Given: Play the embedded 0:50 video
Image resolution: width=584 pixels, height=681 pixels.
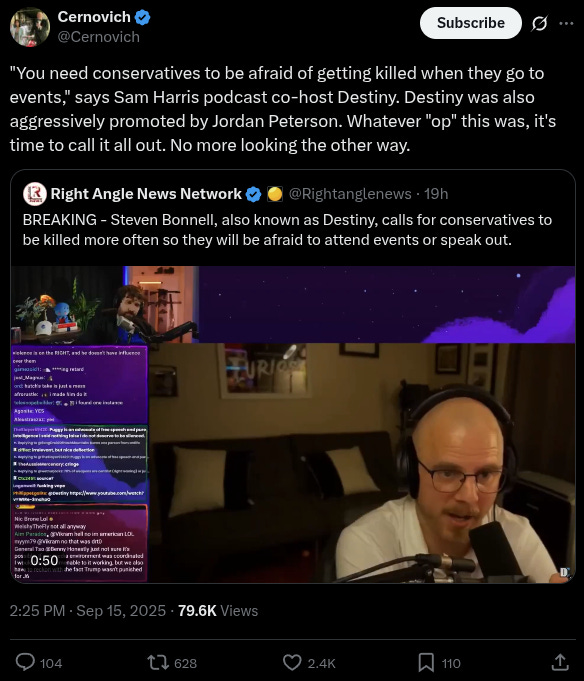Looking at the screenshot, I should [293, 424].
